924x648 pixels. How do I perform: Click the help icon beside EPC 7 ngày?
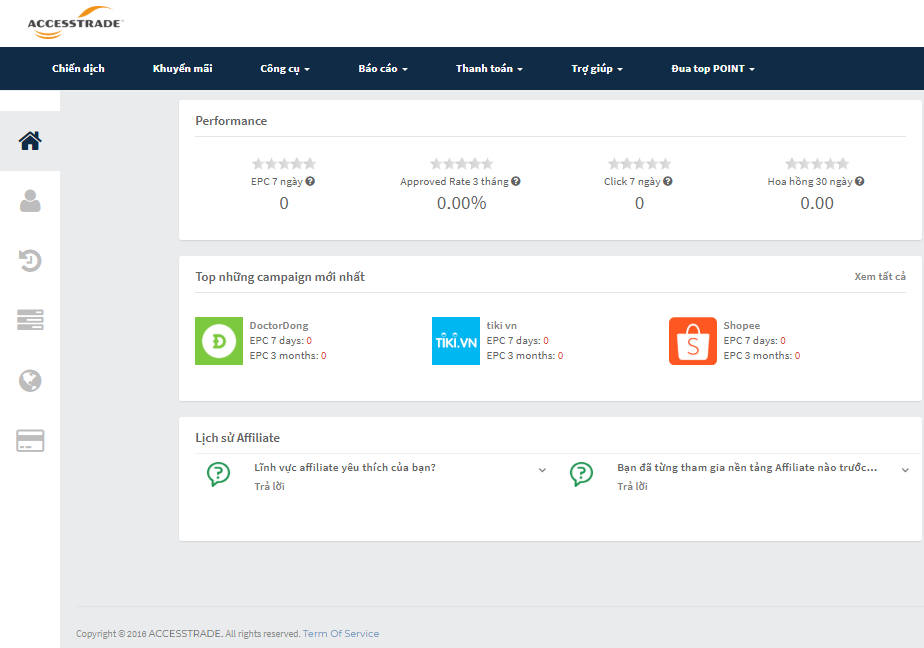310,182
